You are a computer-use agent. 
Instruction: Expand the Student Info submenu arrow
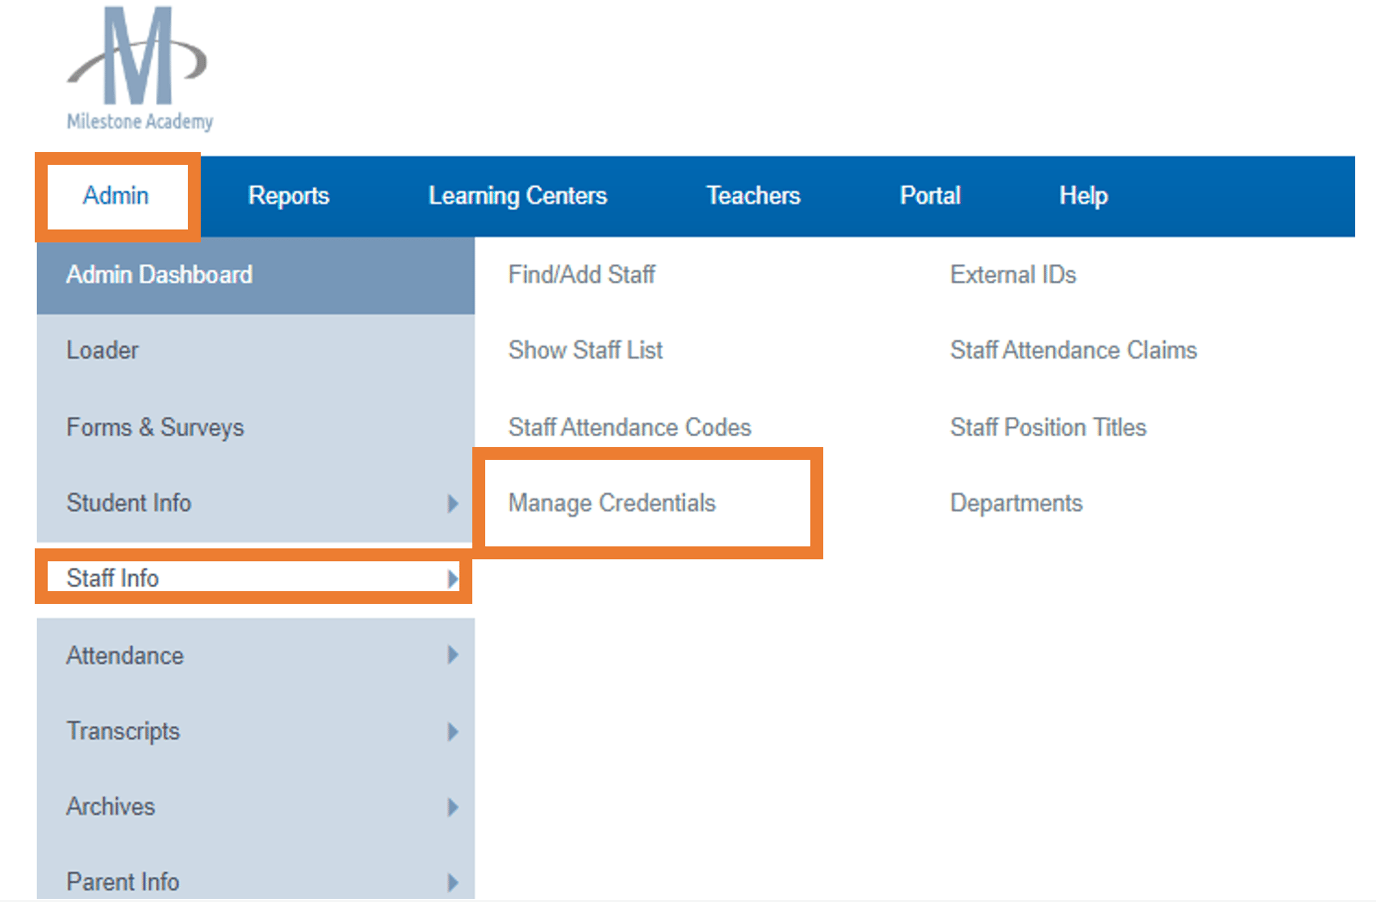pos(453,504)
